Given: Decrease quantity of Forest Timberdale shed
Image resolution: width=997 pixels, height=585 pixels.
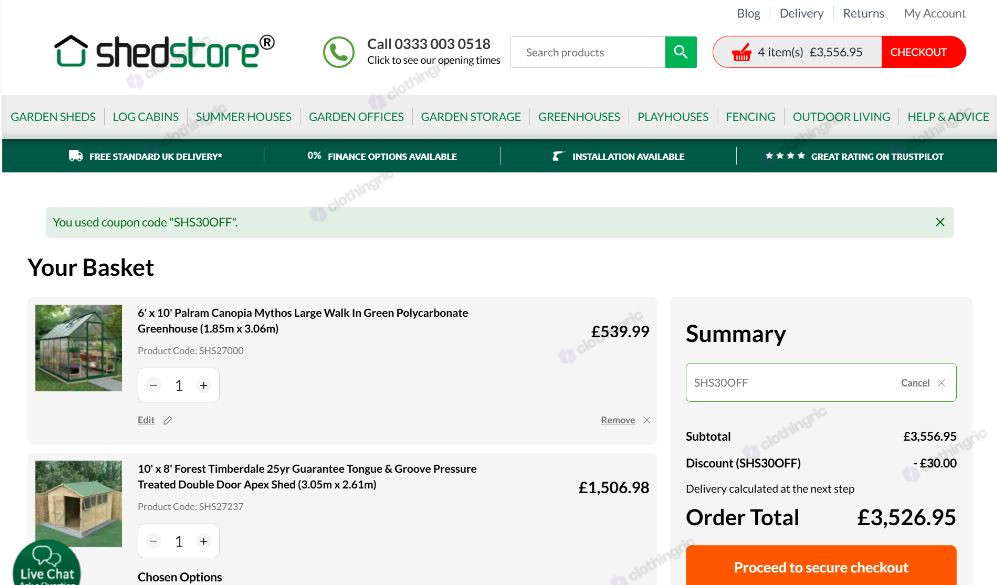Looking at the screenshot, I should point(153,541).
